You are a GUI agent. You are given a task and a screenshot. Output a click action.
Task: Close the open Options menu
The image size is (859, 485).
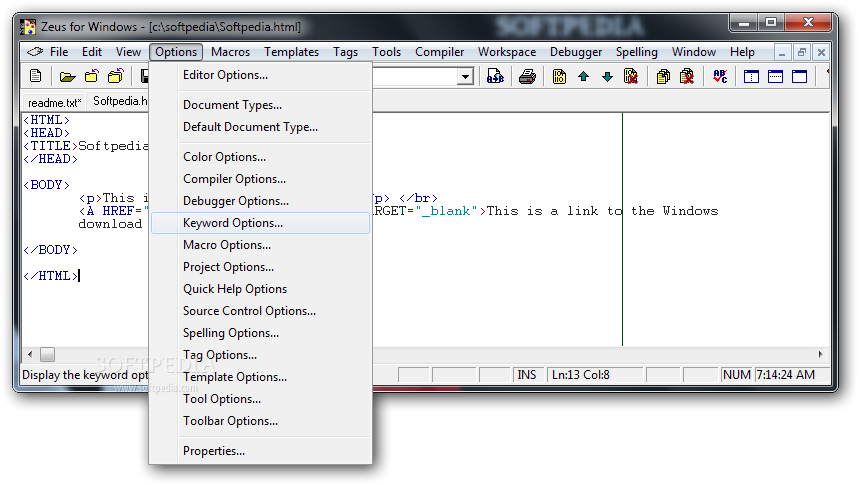pyautogui.click(x=176, y=52)
